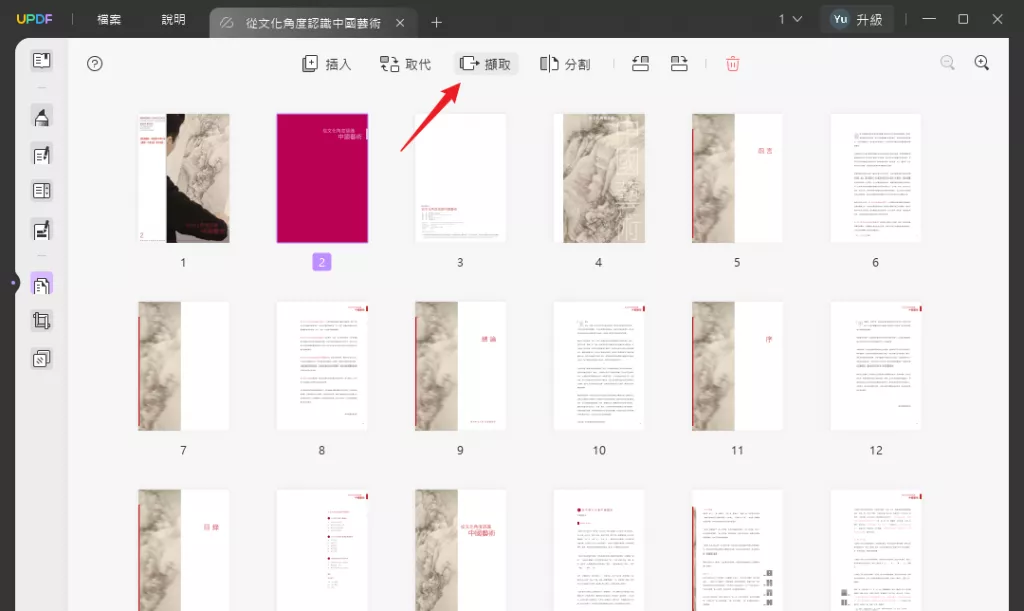Open the help question mark icon
The height and width of the screenshot is (611, 1024).
pyautogui.click(x=95, y=64)
